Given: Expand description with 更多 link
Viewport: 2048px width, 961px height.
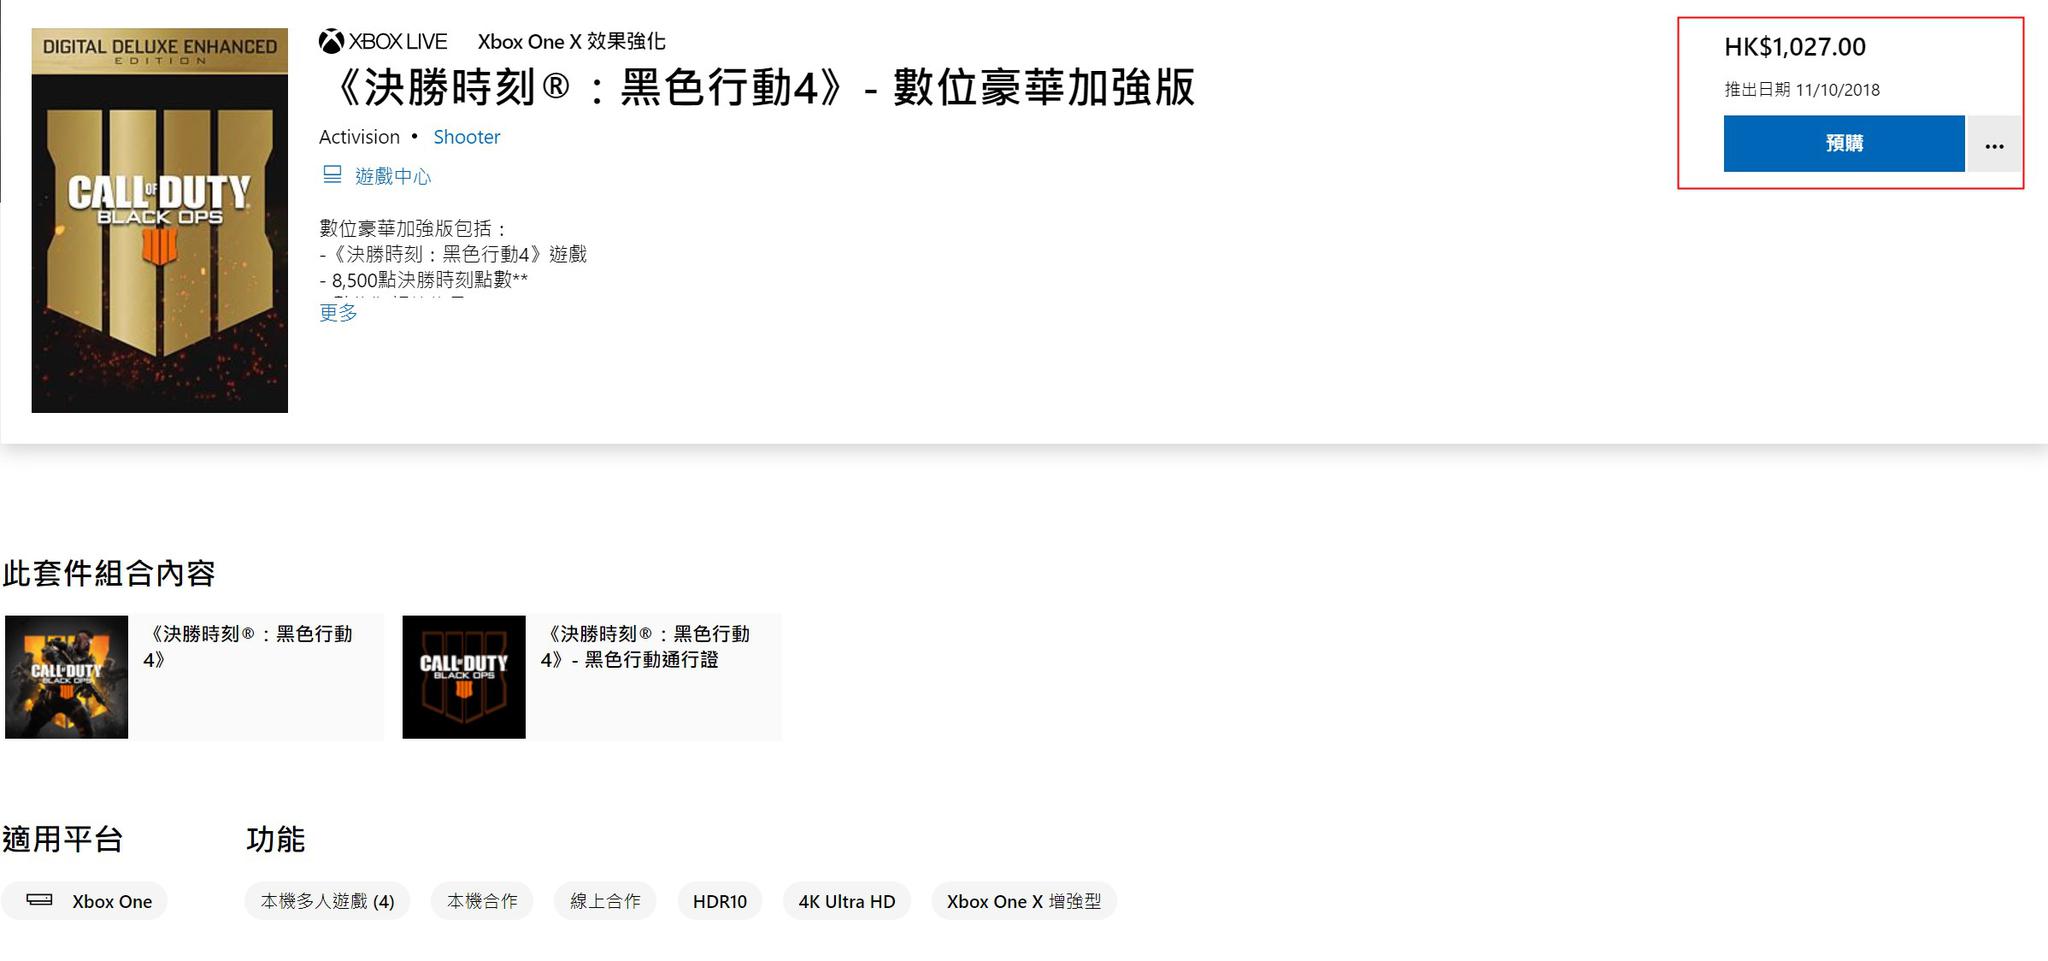Looking at the screenshot, I should 338,313.
